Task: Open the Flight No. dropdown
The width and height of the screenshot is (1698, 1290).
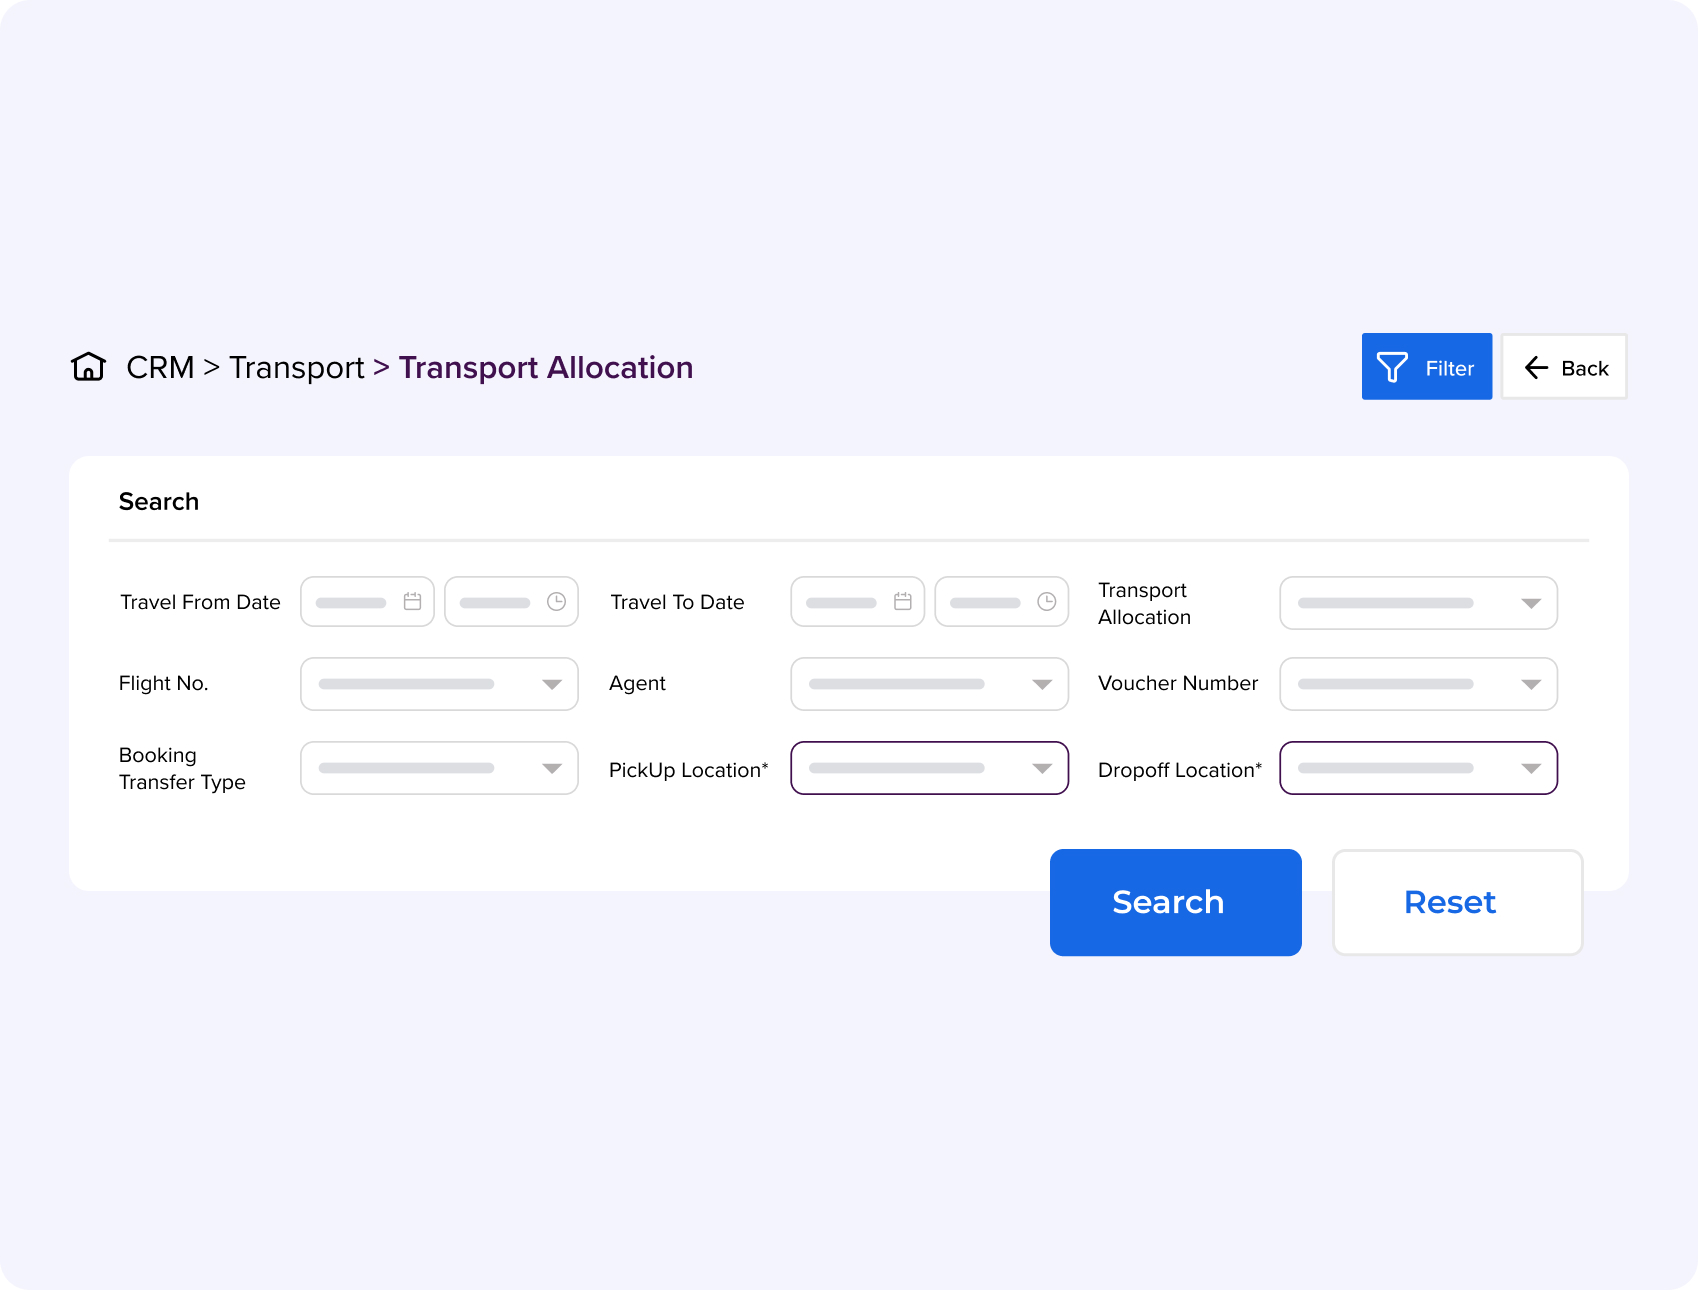Action: tap(439, 684)
